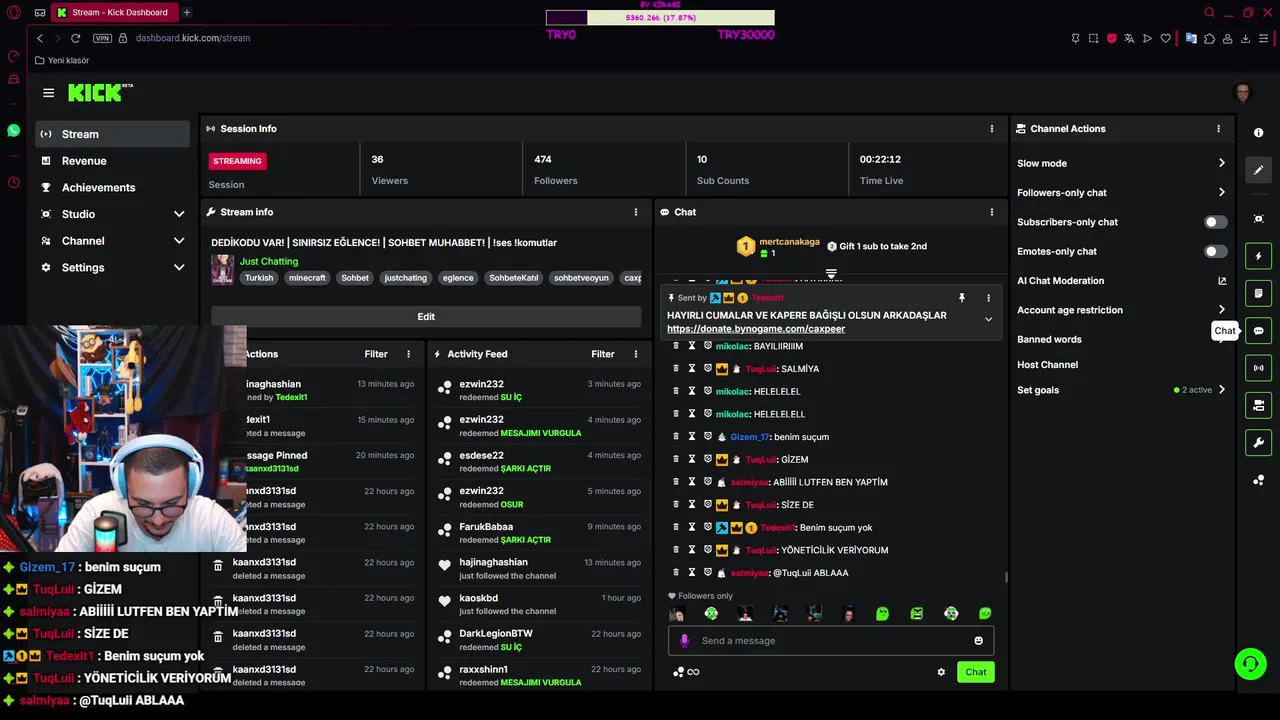Open Set goals chevron

tap(1221, 390)
